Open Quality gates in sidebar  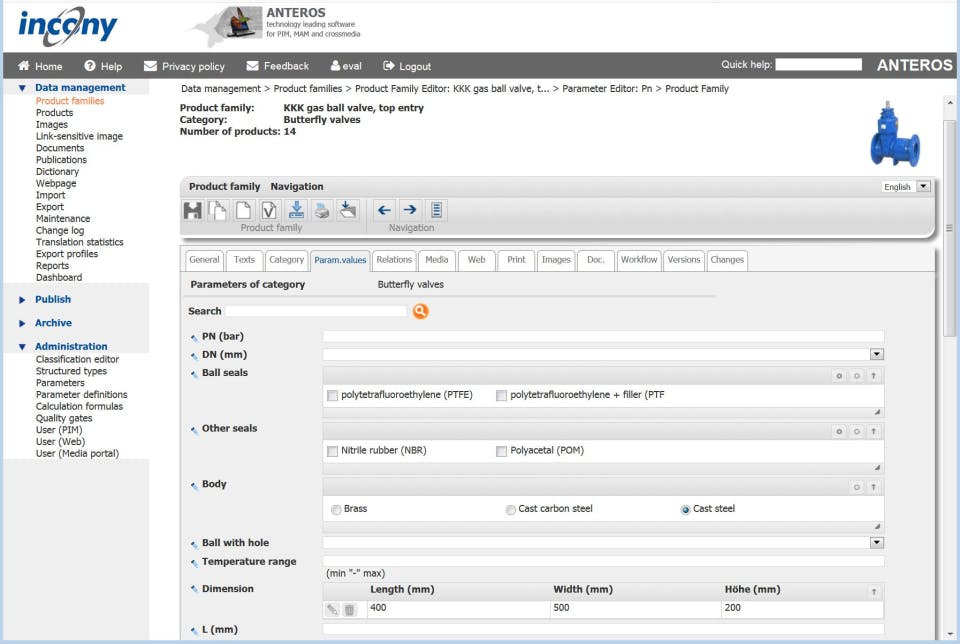64,418
